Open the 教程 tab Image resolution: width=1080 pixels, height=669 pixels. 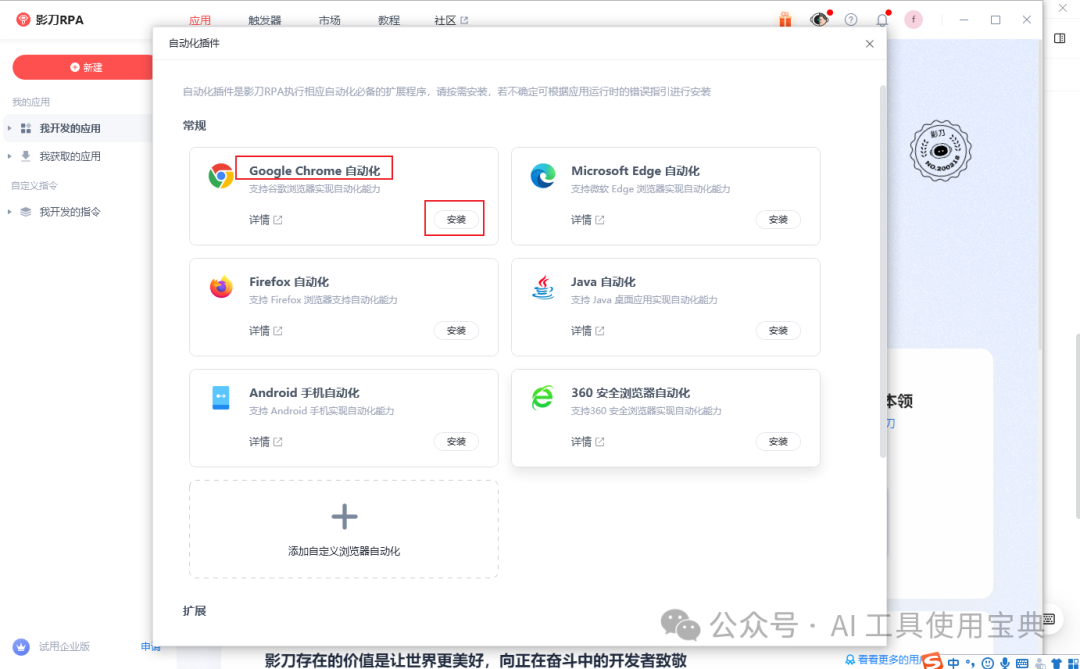388,20
